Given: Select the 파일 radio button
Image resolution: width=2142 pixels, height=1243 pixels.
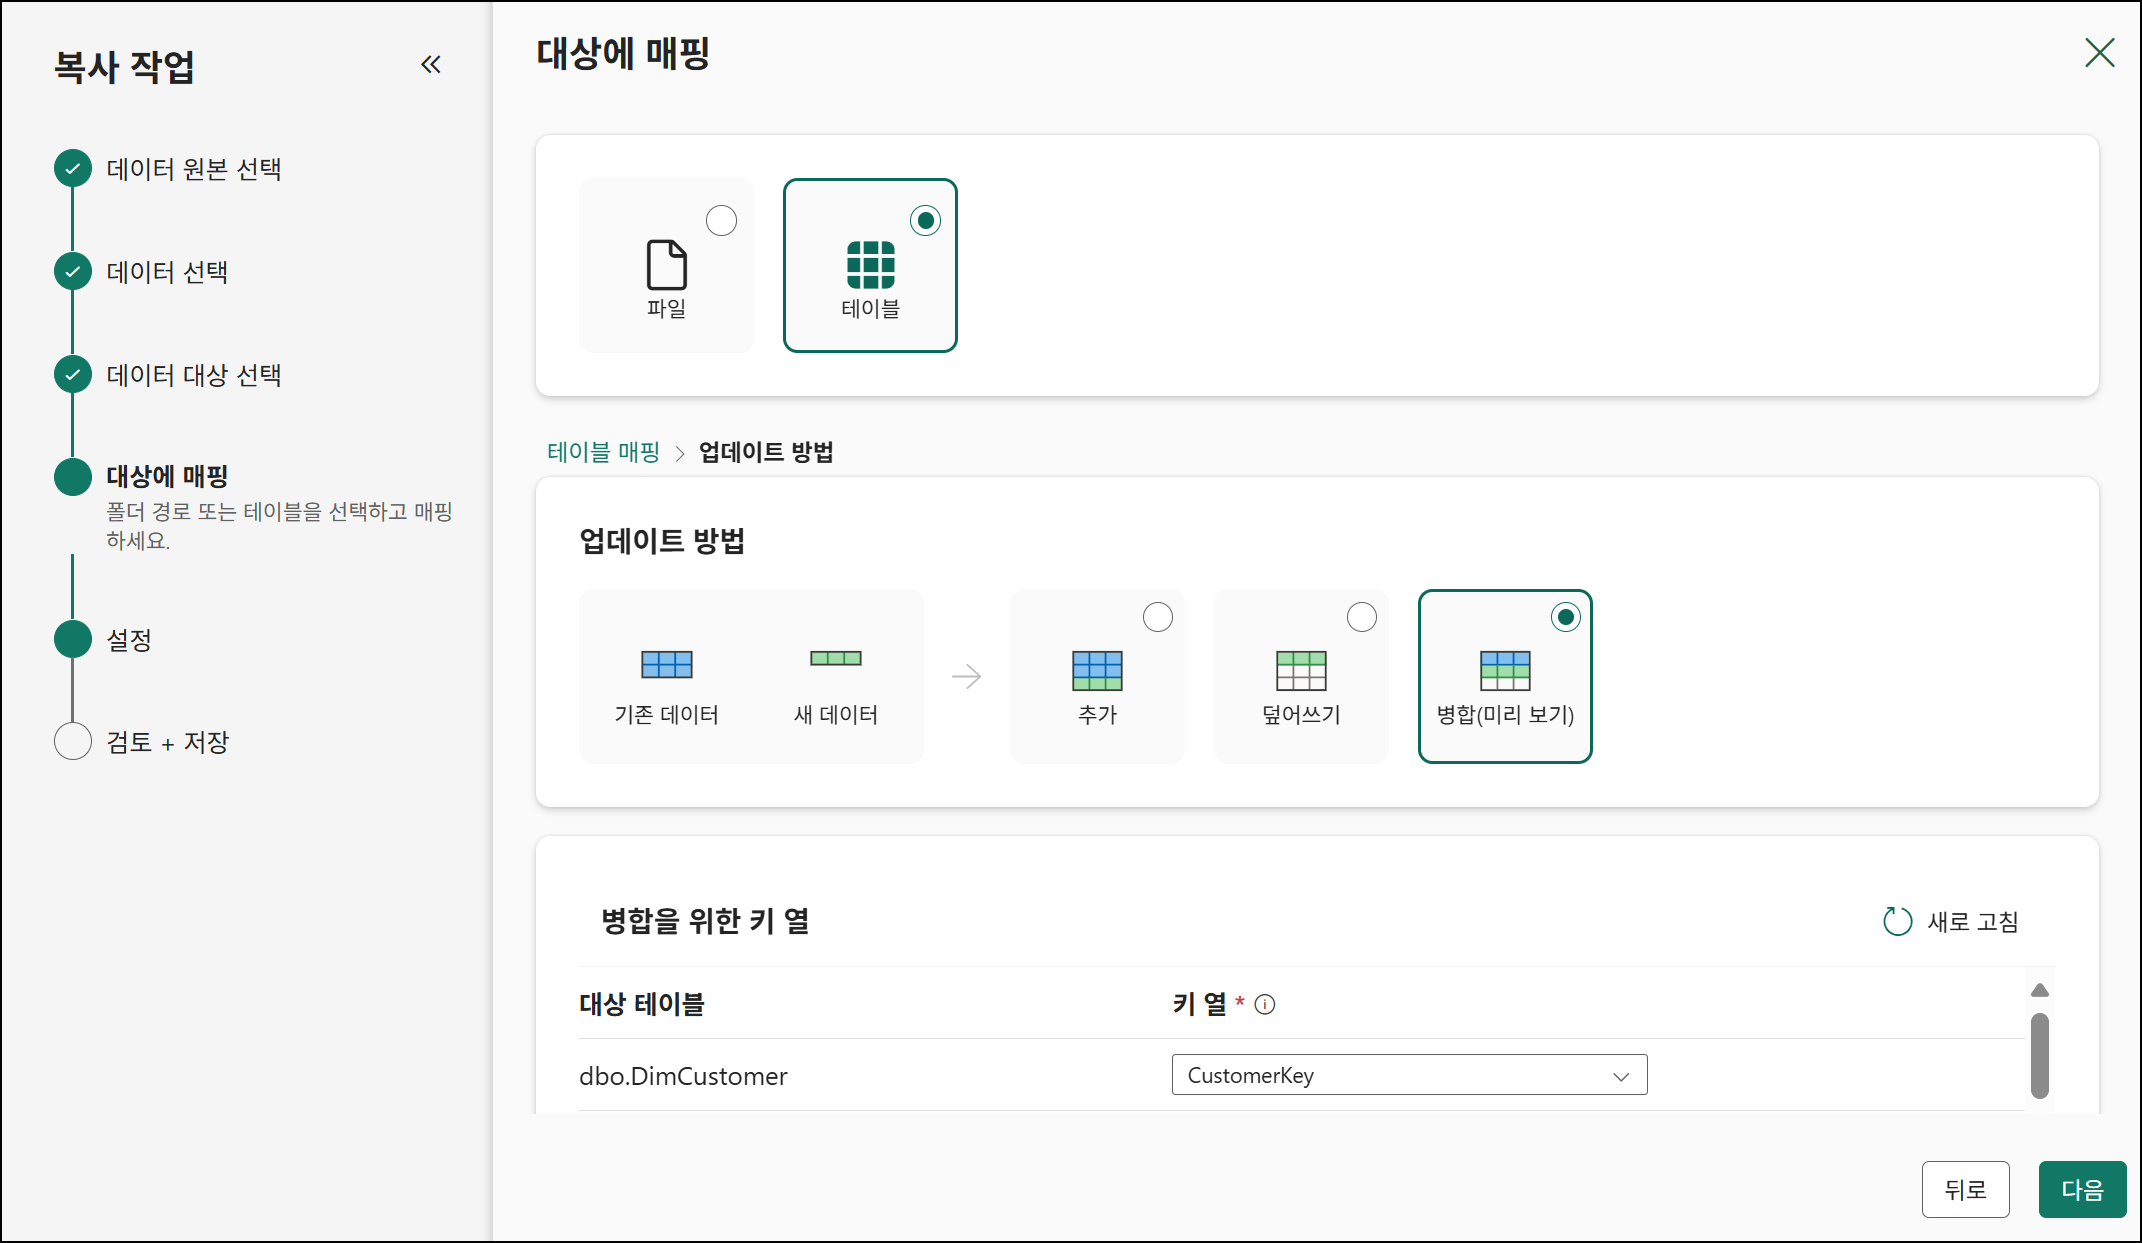Looking at the screenshot, I should [x=721, y=220].
